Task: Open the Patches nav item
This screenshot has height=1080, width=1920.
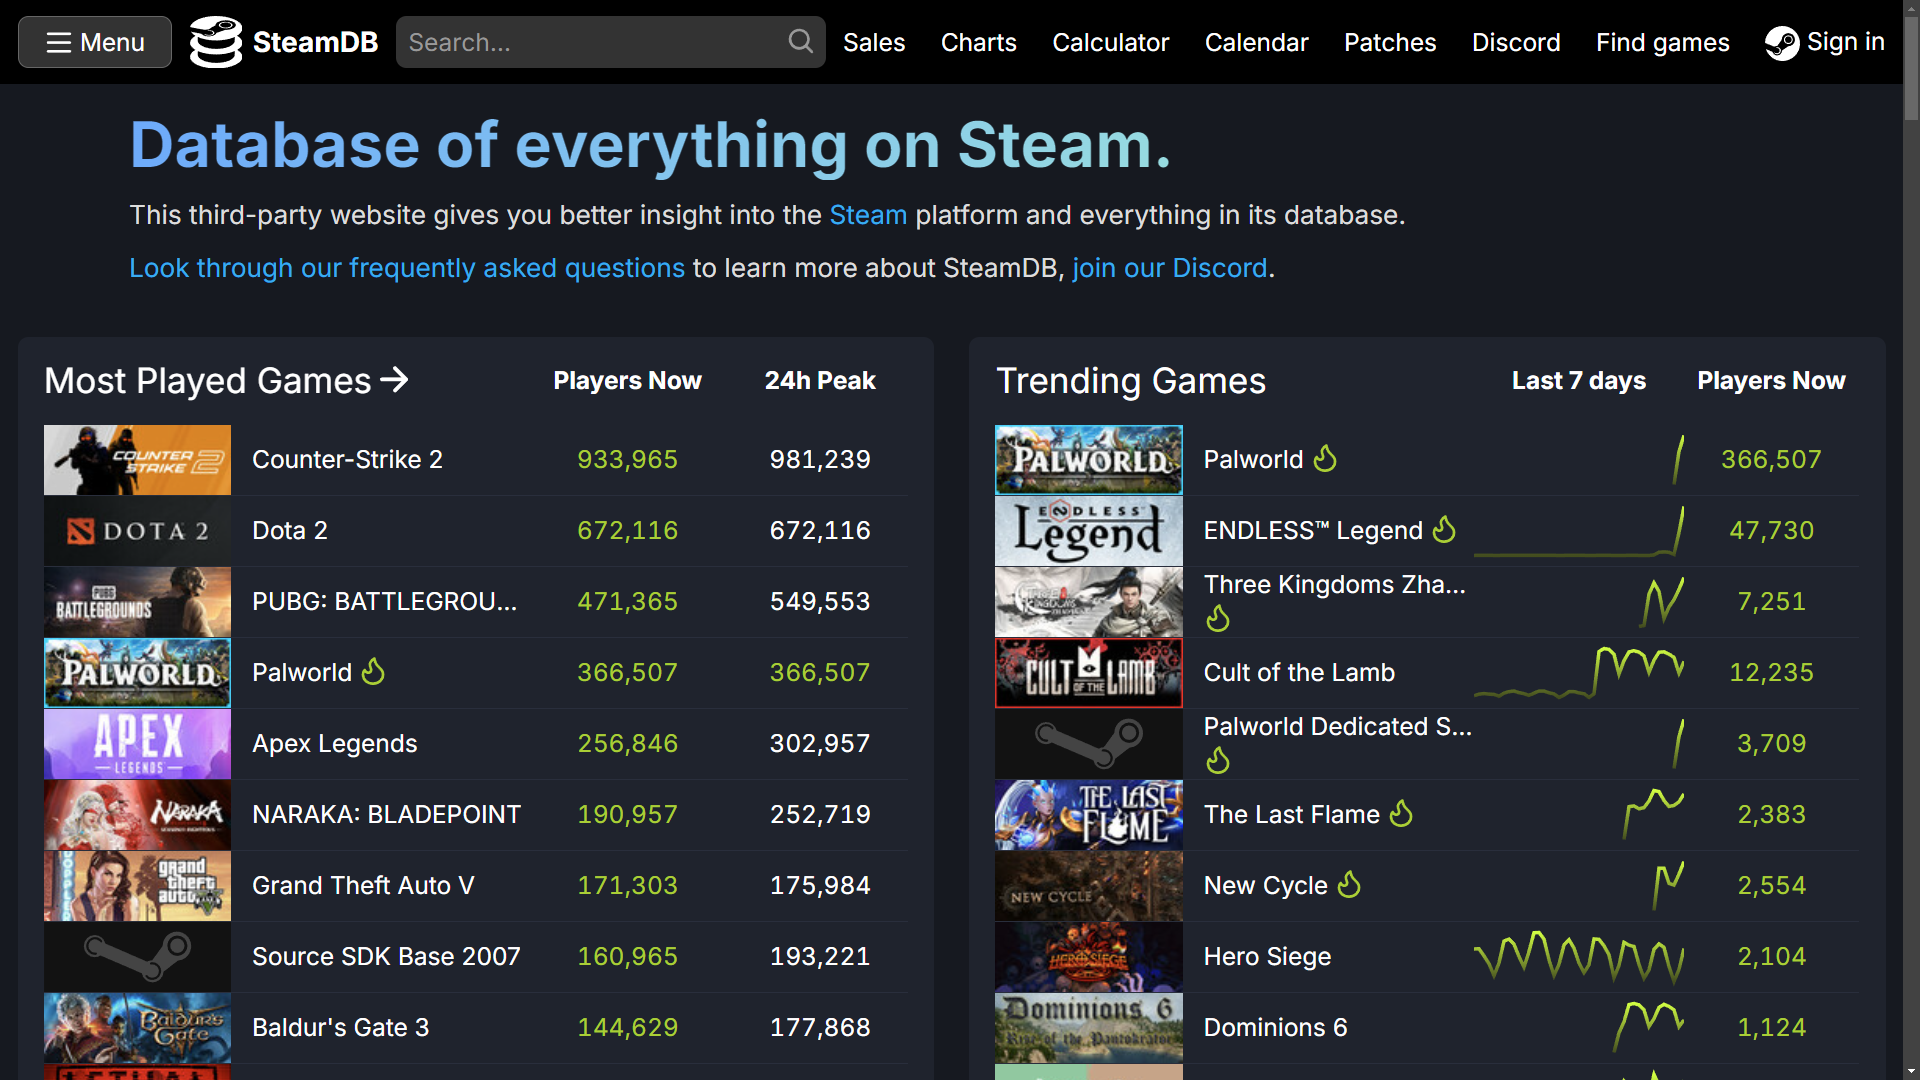Action: (1390, 42)
